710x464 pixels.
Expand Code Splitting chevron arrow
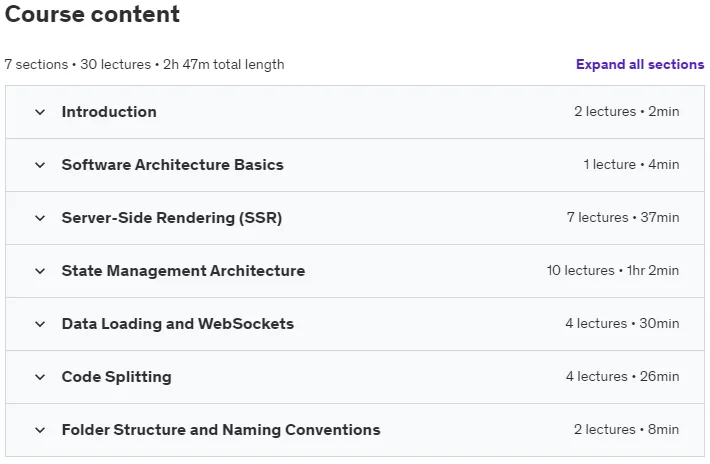[40, 377]
